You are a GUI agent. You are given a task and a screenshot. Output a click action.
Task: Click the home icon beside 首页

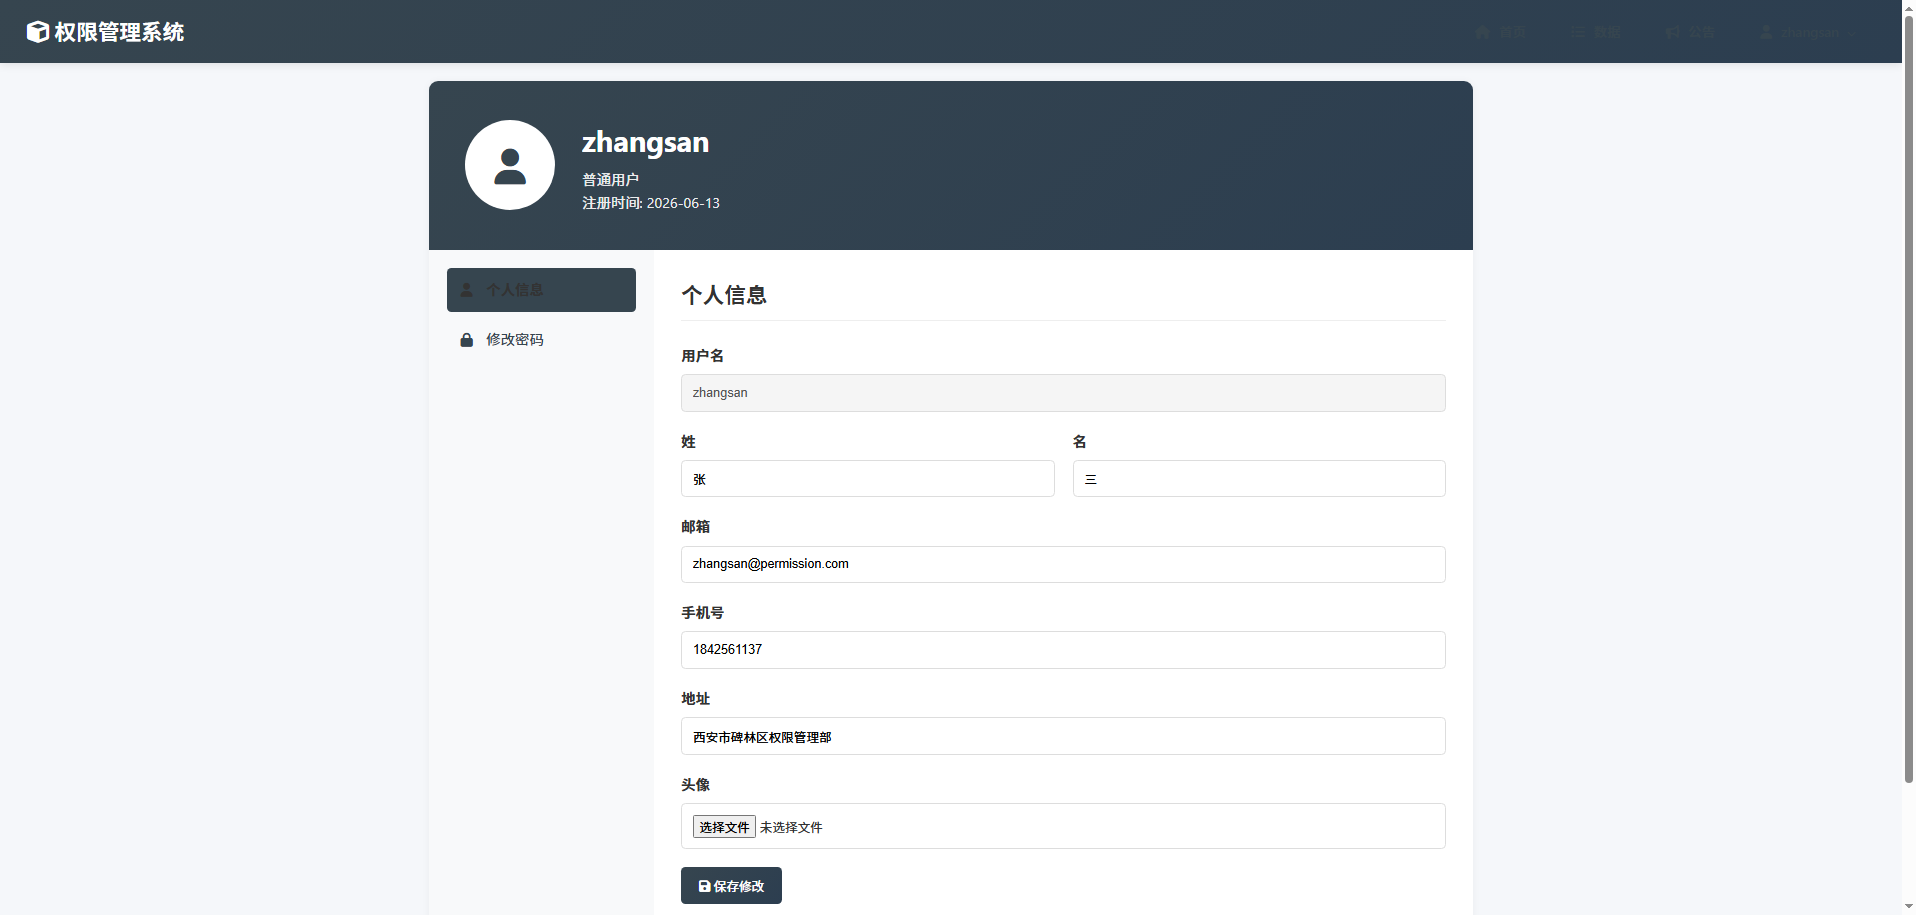click(1482, 32)
